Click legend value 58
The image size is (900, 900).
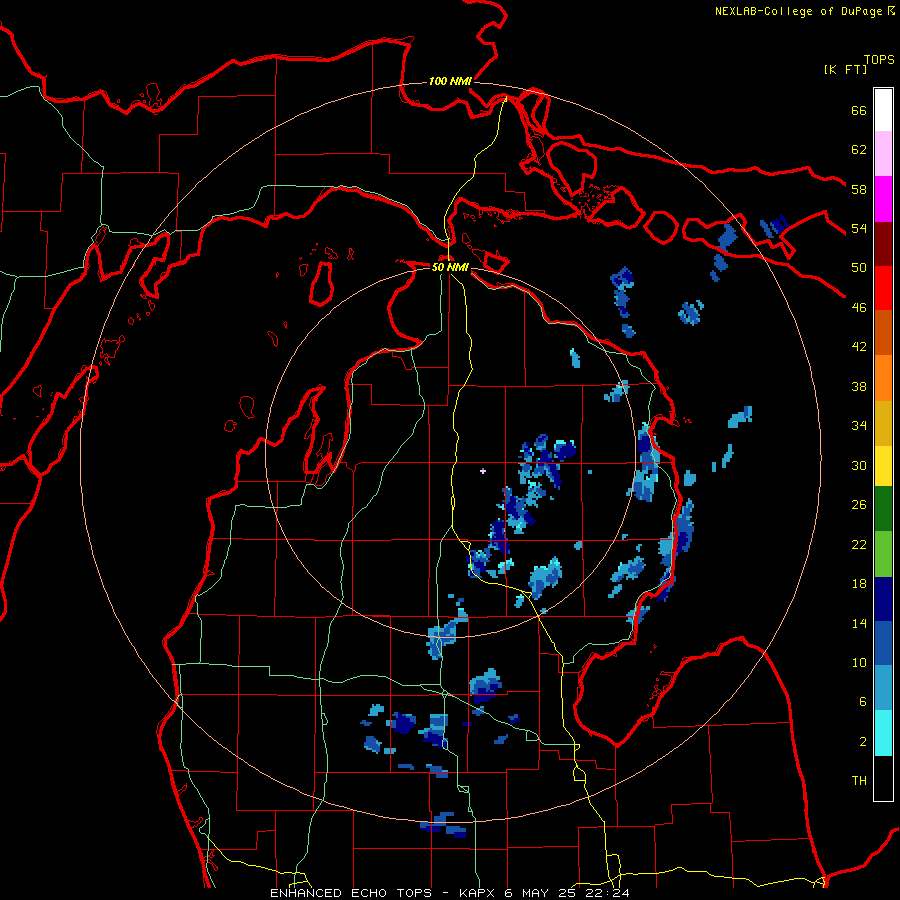859,189
